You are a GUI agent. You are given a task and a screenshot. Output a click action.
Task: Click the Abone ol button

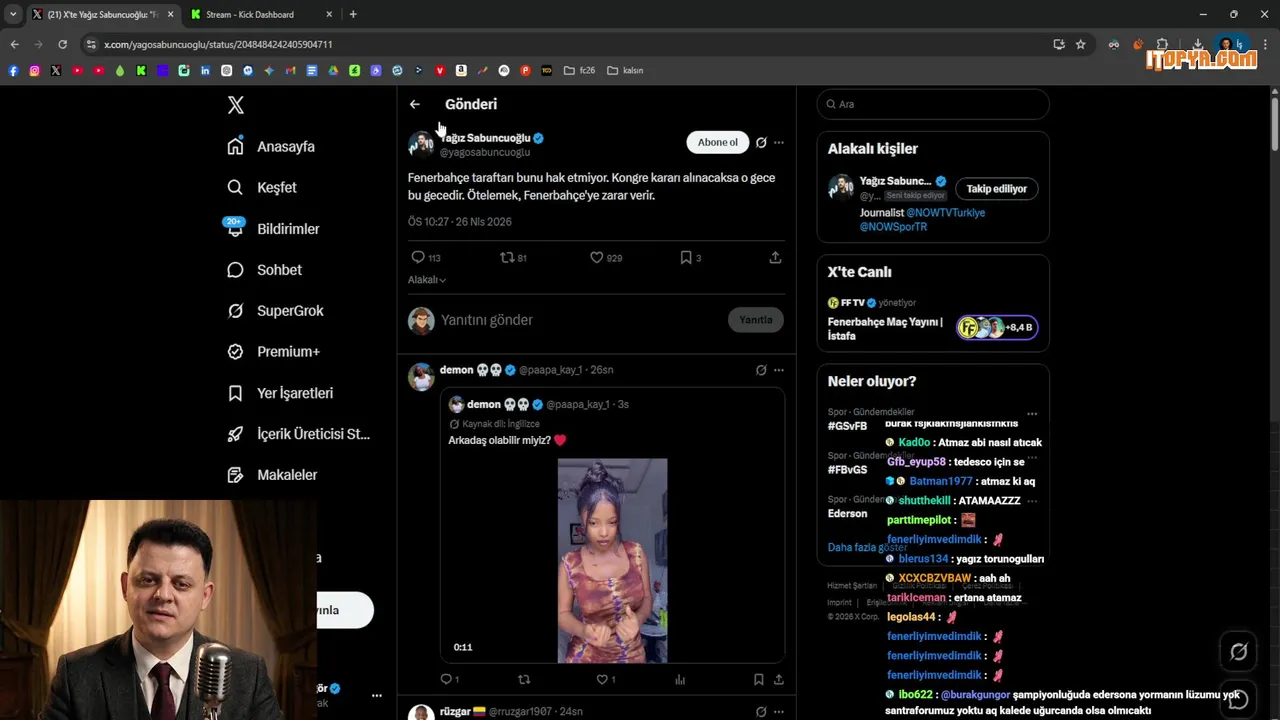(x=717, y=142)
